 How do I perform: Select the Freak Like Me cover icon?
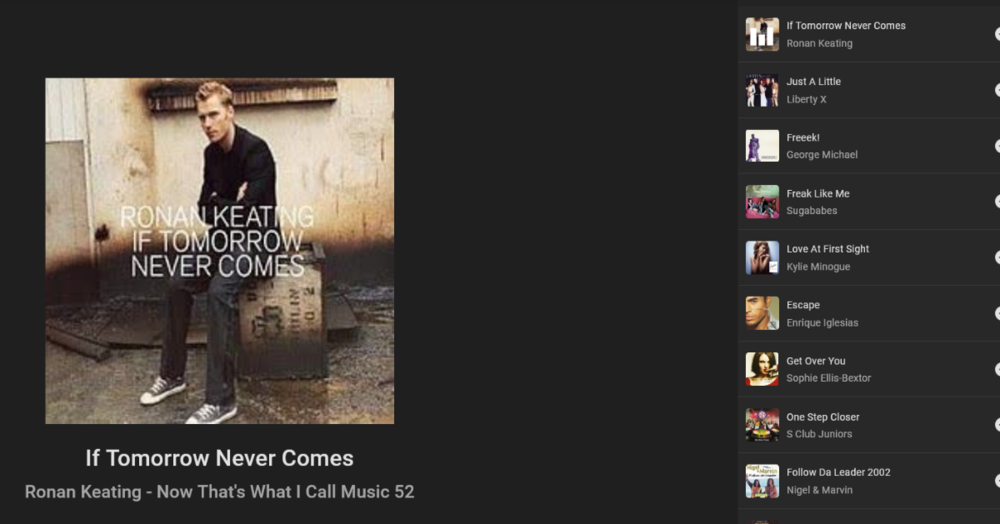click(x=762, y=201)
